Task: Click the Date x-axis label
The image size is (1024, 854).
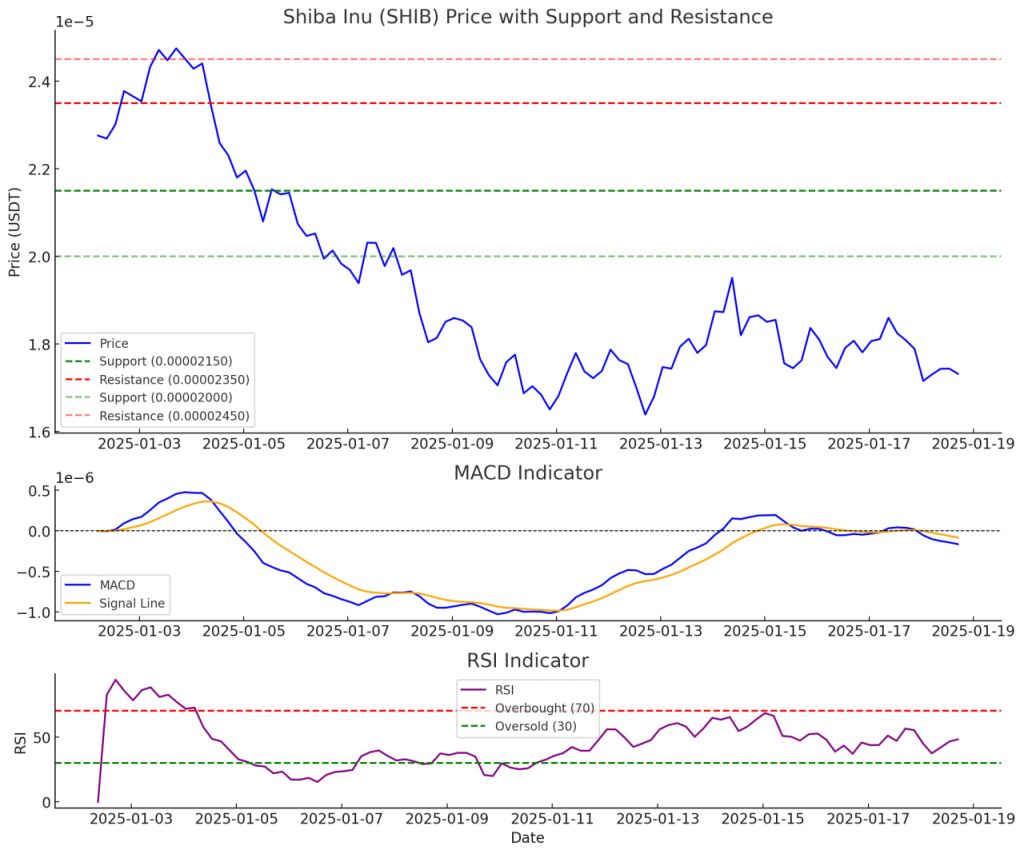Action: tap(528, 838)
